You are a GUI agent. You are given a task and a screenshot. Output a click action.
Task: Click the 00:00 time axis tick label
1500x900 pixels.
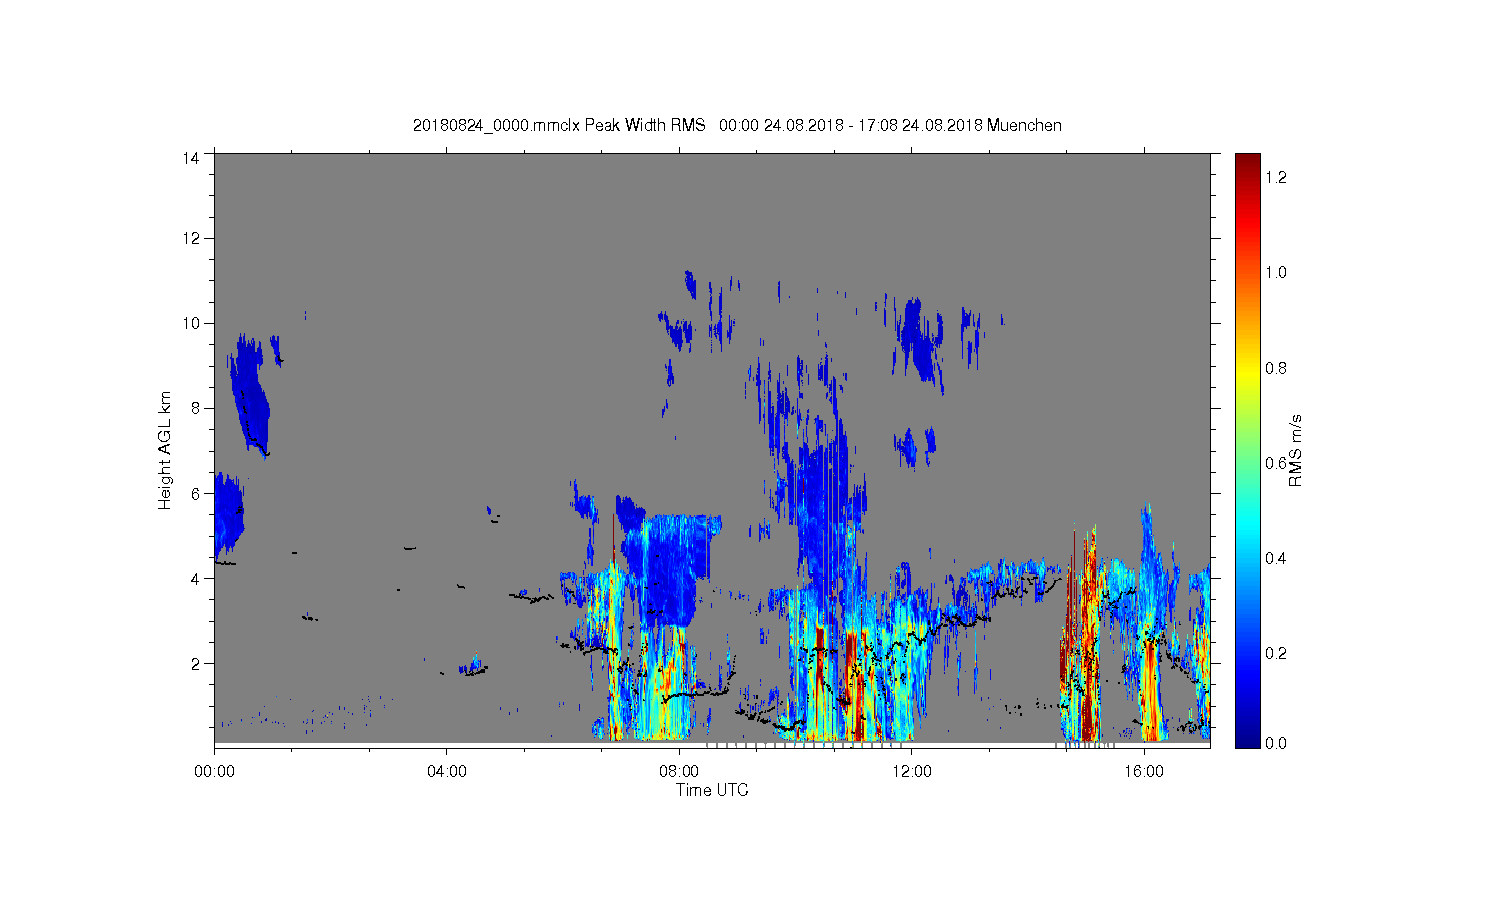point(214,771)
